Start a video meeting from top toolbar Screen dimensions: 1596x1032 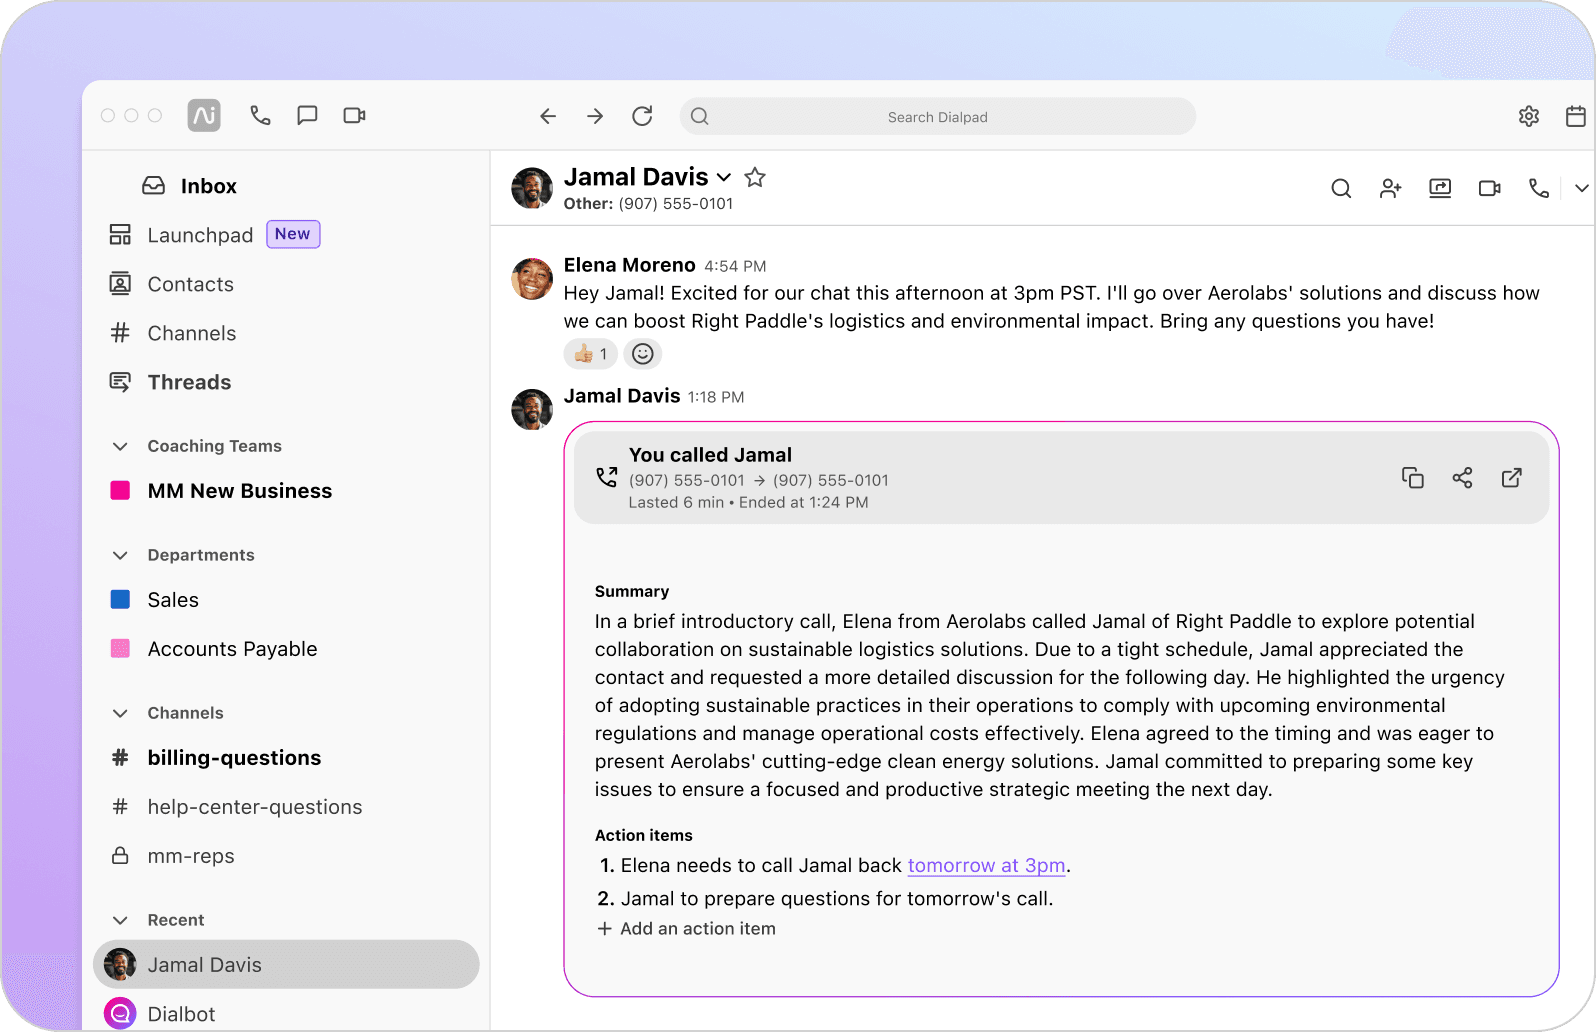[x=354, y=116]
